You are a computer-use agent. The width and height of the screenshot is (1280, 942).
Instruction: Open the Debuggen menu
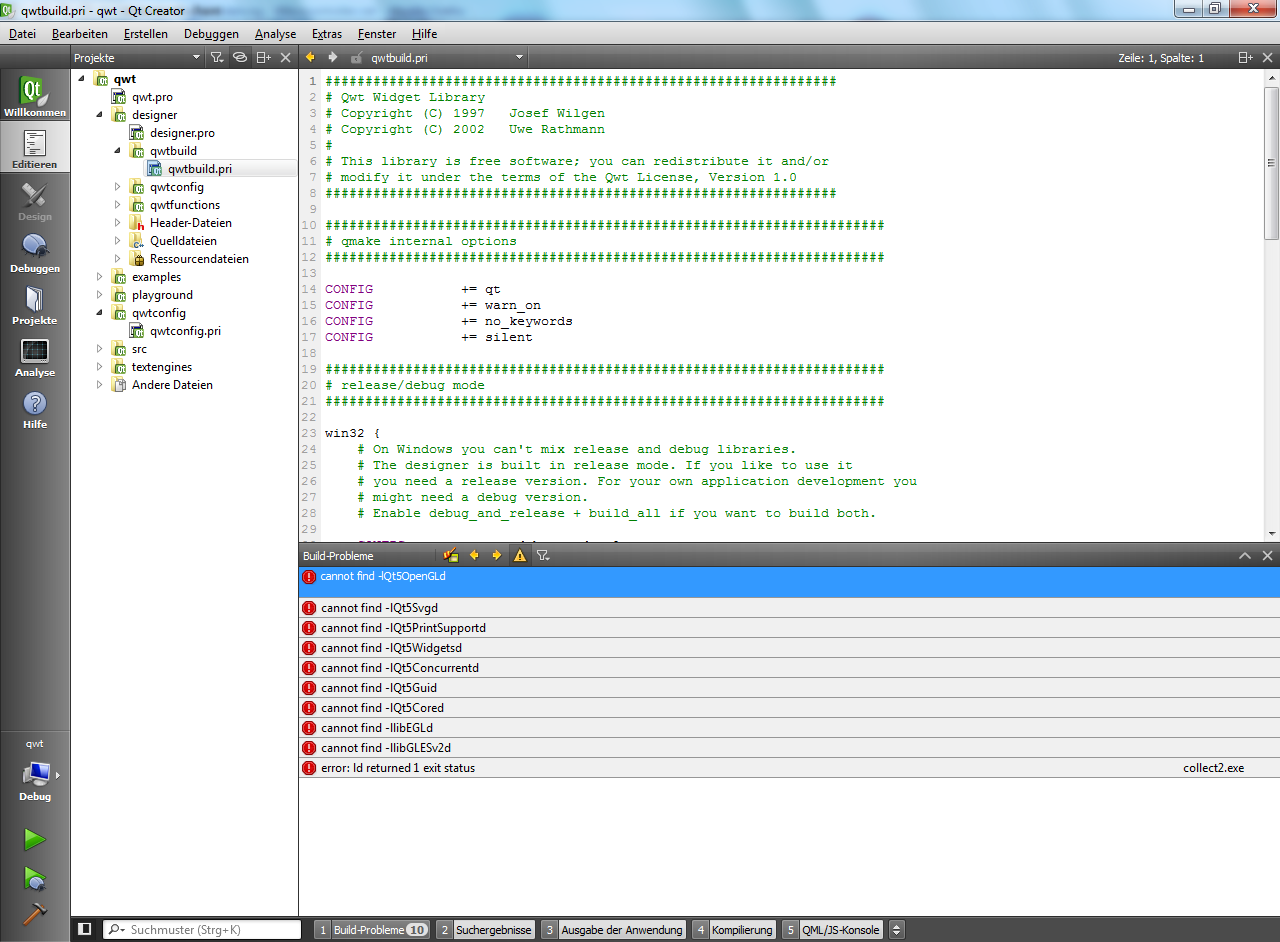[x=211, y=34]
